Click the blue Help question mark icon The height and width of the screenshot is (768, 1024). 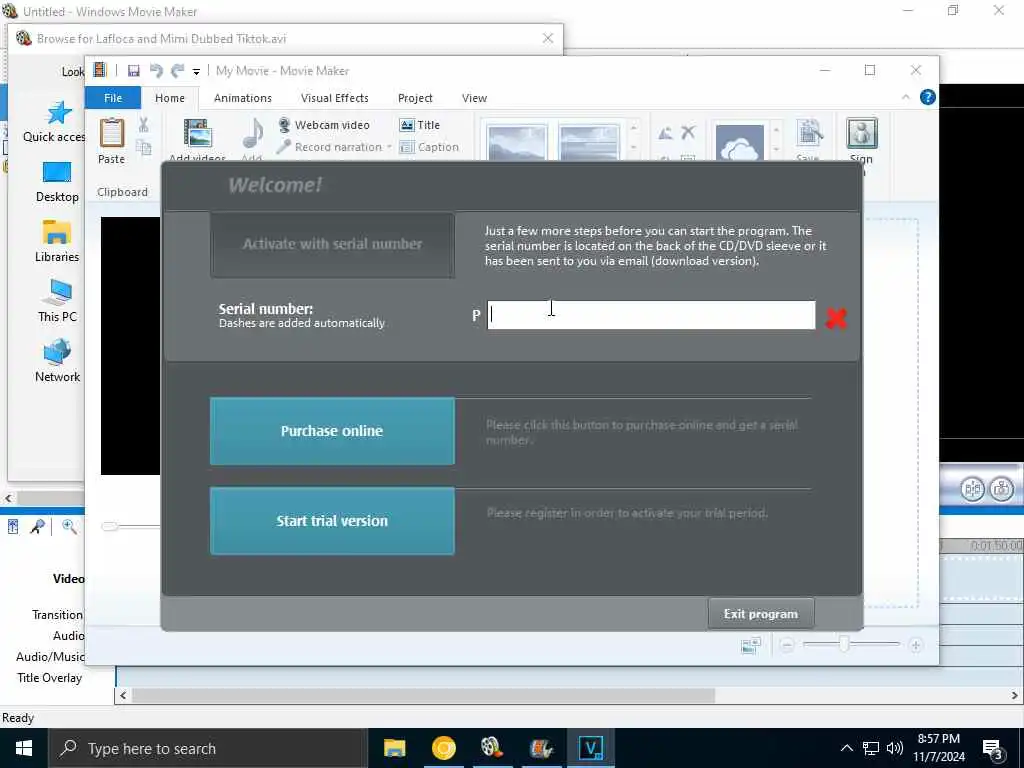tap(927, 97)
